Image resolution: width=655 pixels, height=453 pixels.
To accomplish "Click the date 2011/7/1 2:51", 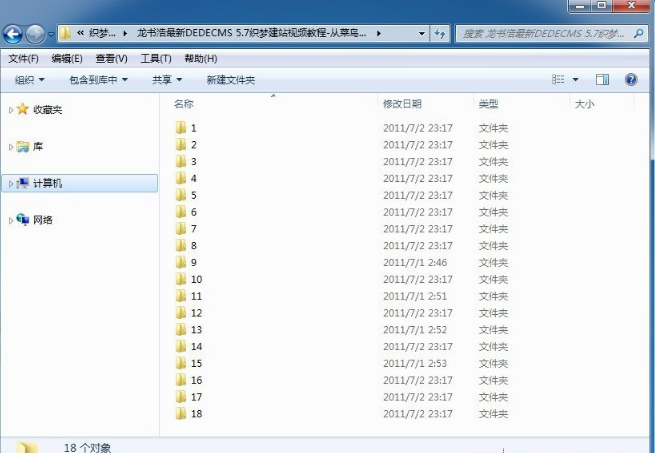I will [415, 296].
